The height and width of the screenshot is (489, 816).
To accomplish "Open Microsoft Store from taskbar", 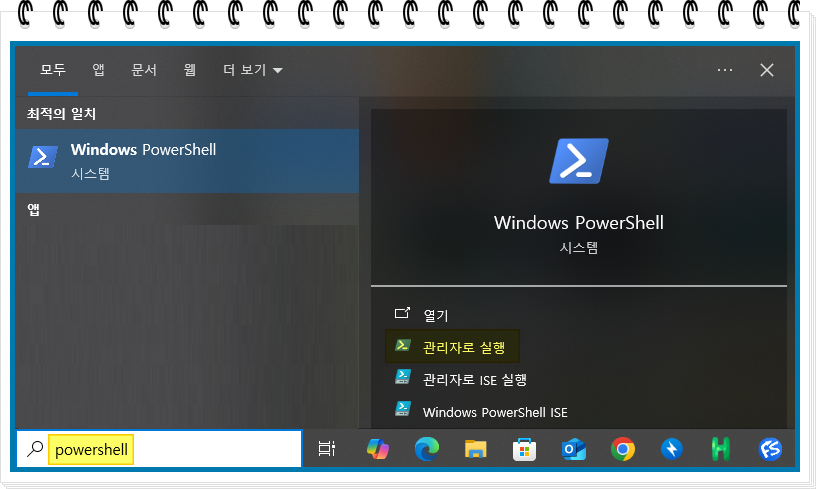I will pyautogui.click(x=525, y=449).
